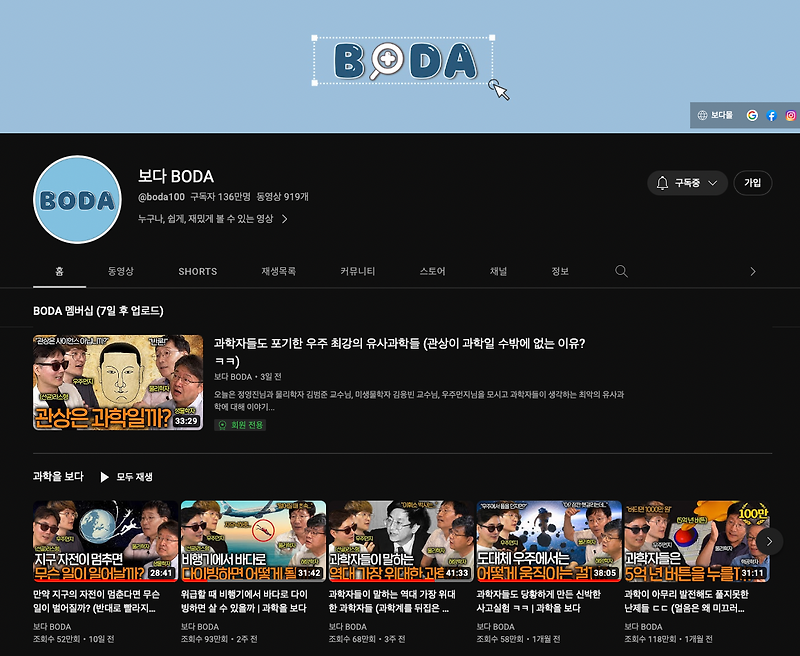Click the play icon beside 모두 재생
Image resolution: width=800 pixels, height=656 pixels.
(x=105, y=477)
